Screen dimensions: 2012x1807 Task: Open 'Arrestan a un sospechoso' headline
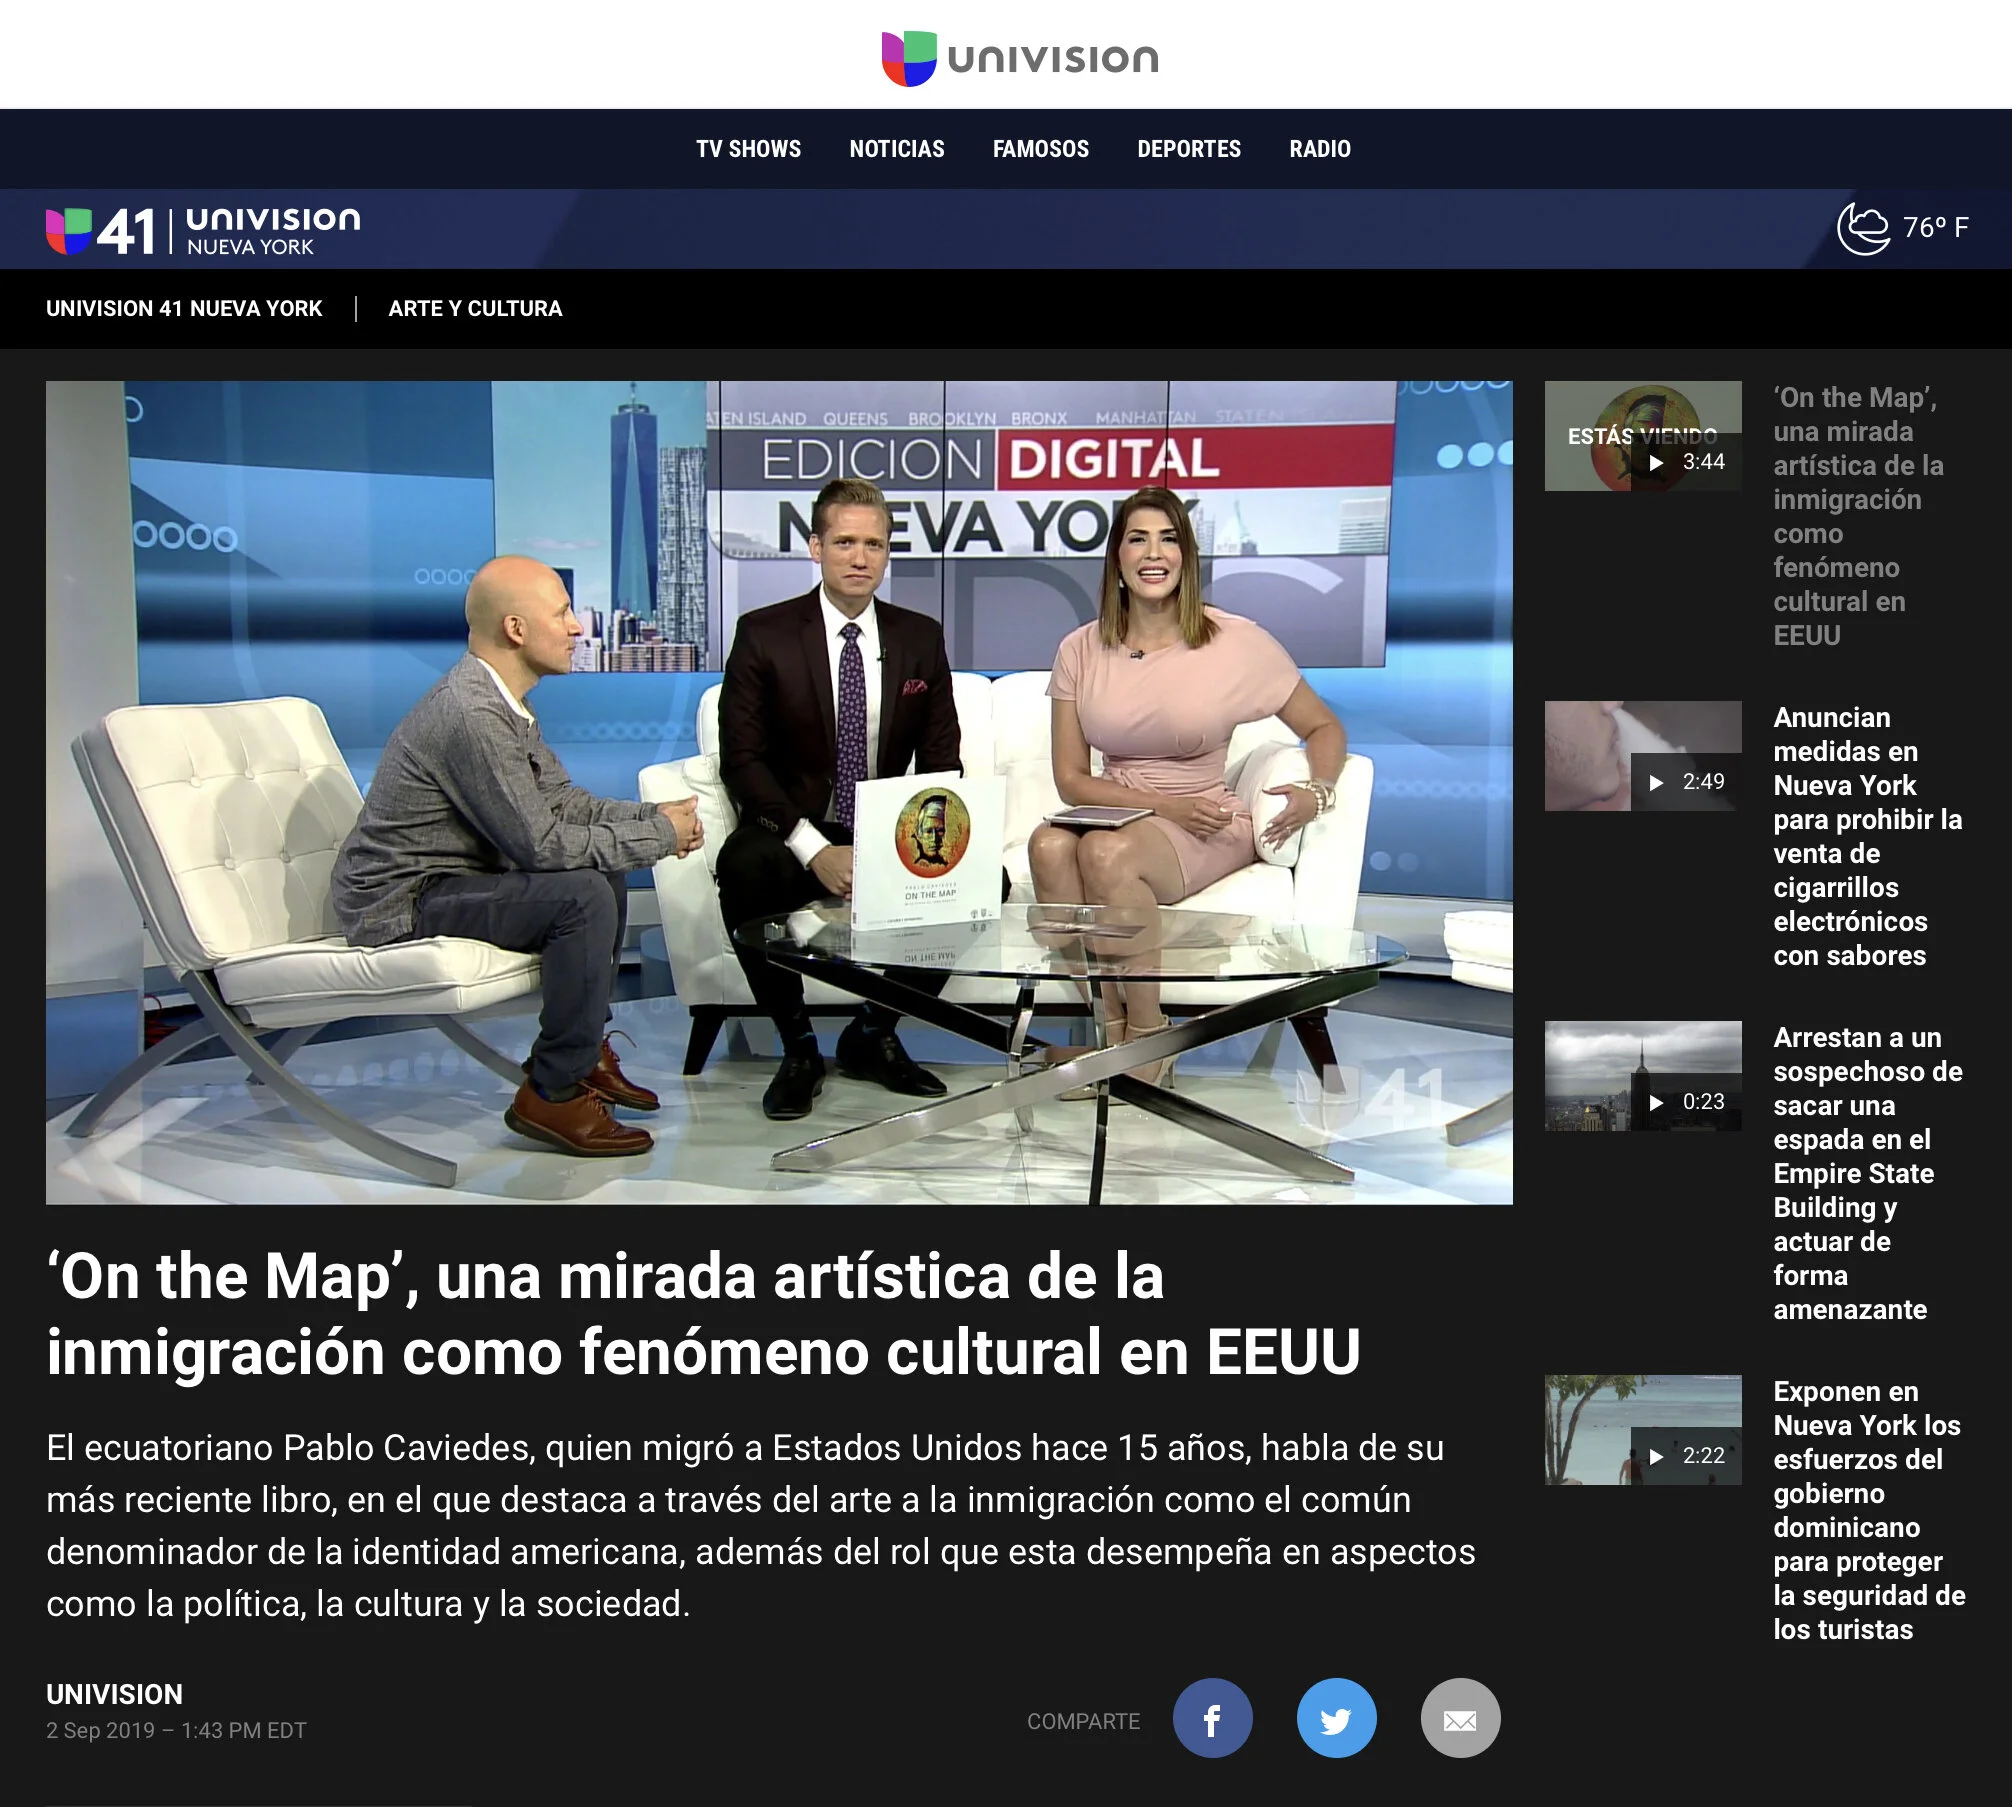coord(1868,1173)
